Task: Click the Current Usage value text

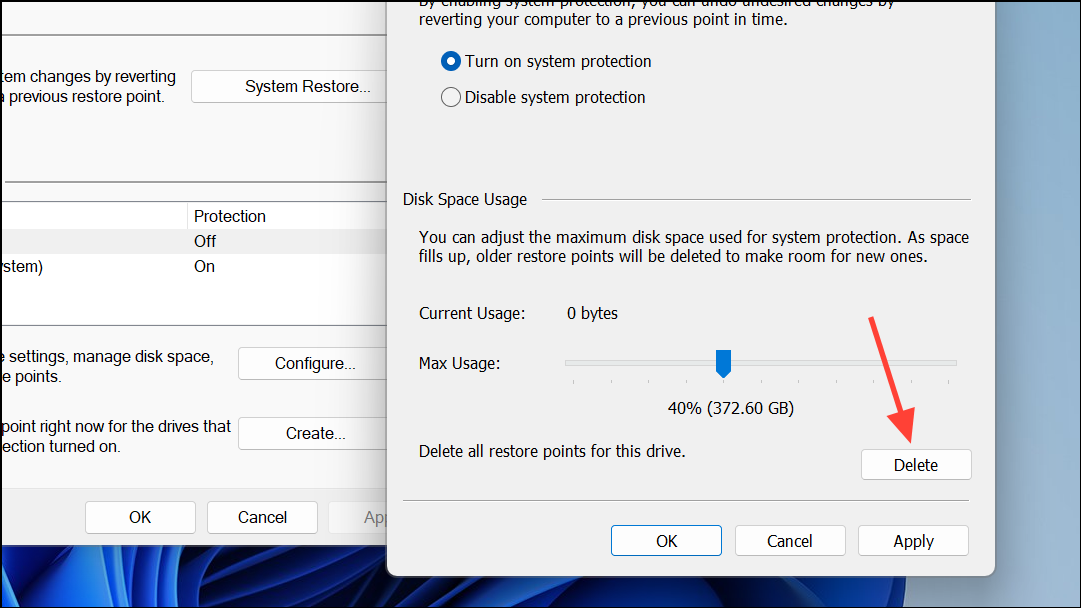Action: [x=591, y=313]
